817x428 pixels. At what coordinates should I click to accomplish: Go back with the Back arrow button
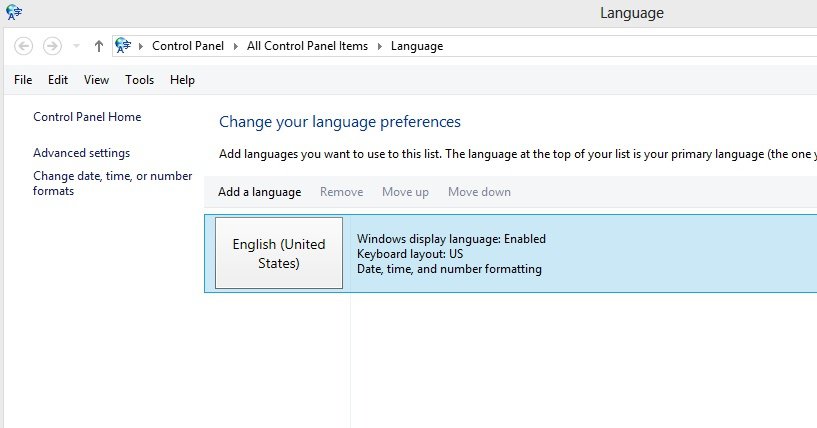click(x=23, y=46)
